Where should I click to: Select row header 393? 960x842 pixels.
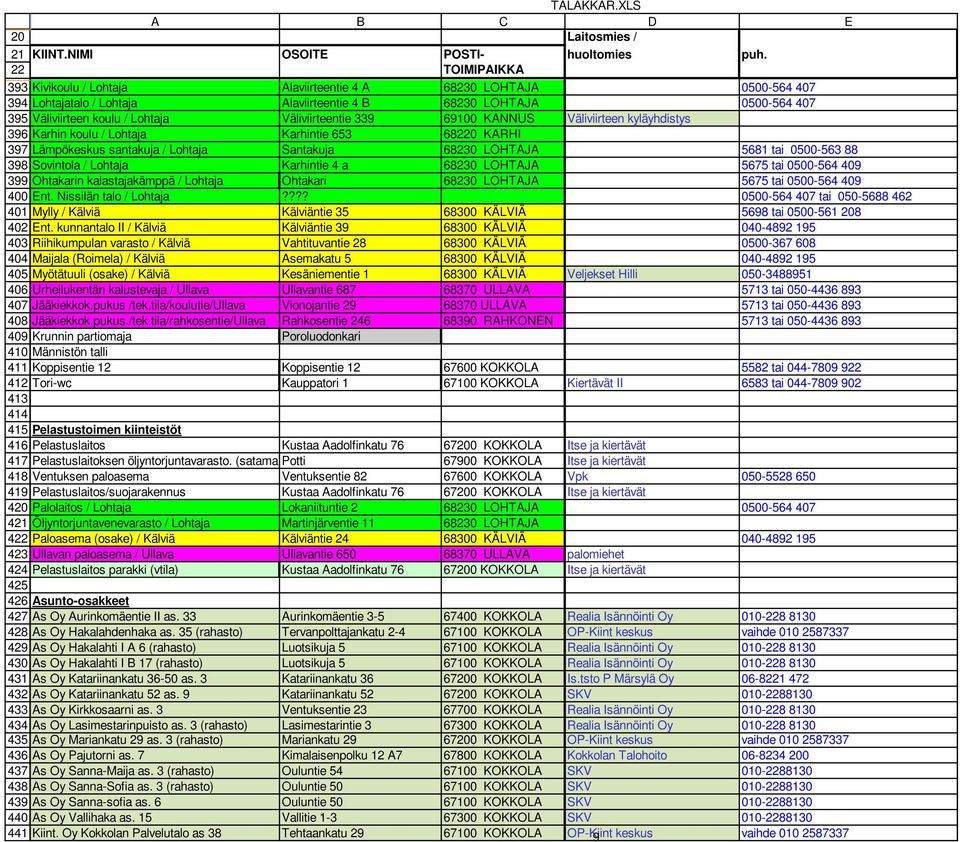point(18,88)
